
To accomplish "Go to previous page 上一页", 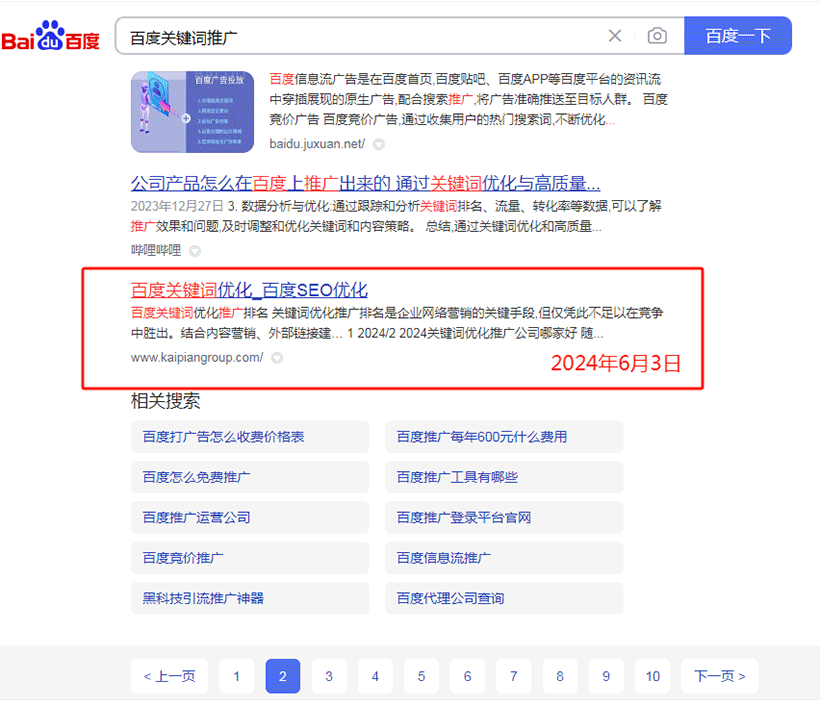I will click(169, 676).
